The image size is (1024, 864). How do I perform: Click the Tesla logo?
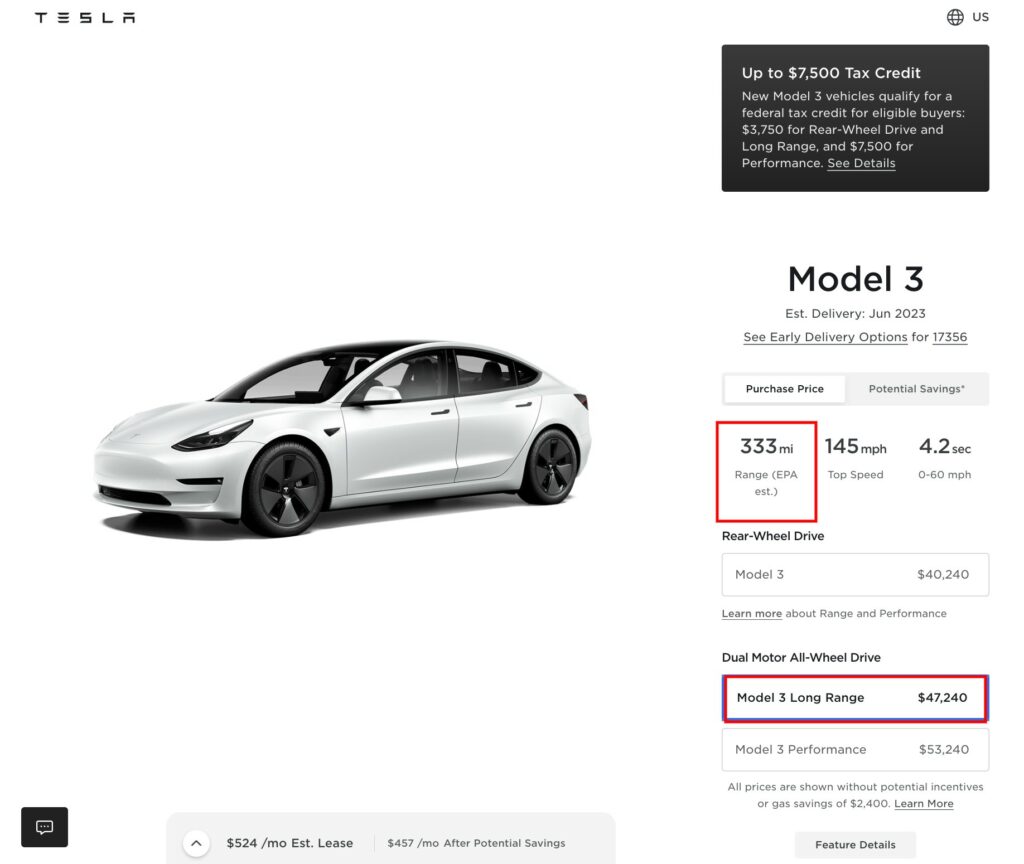pyautogui.click(x=85, y=17)
